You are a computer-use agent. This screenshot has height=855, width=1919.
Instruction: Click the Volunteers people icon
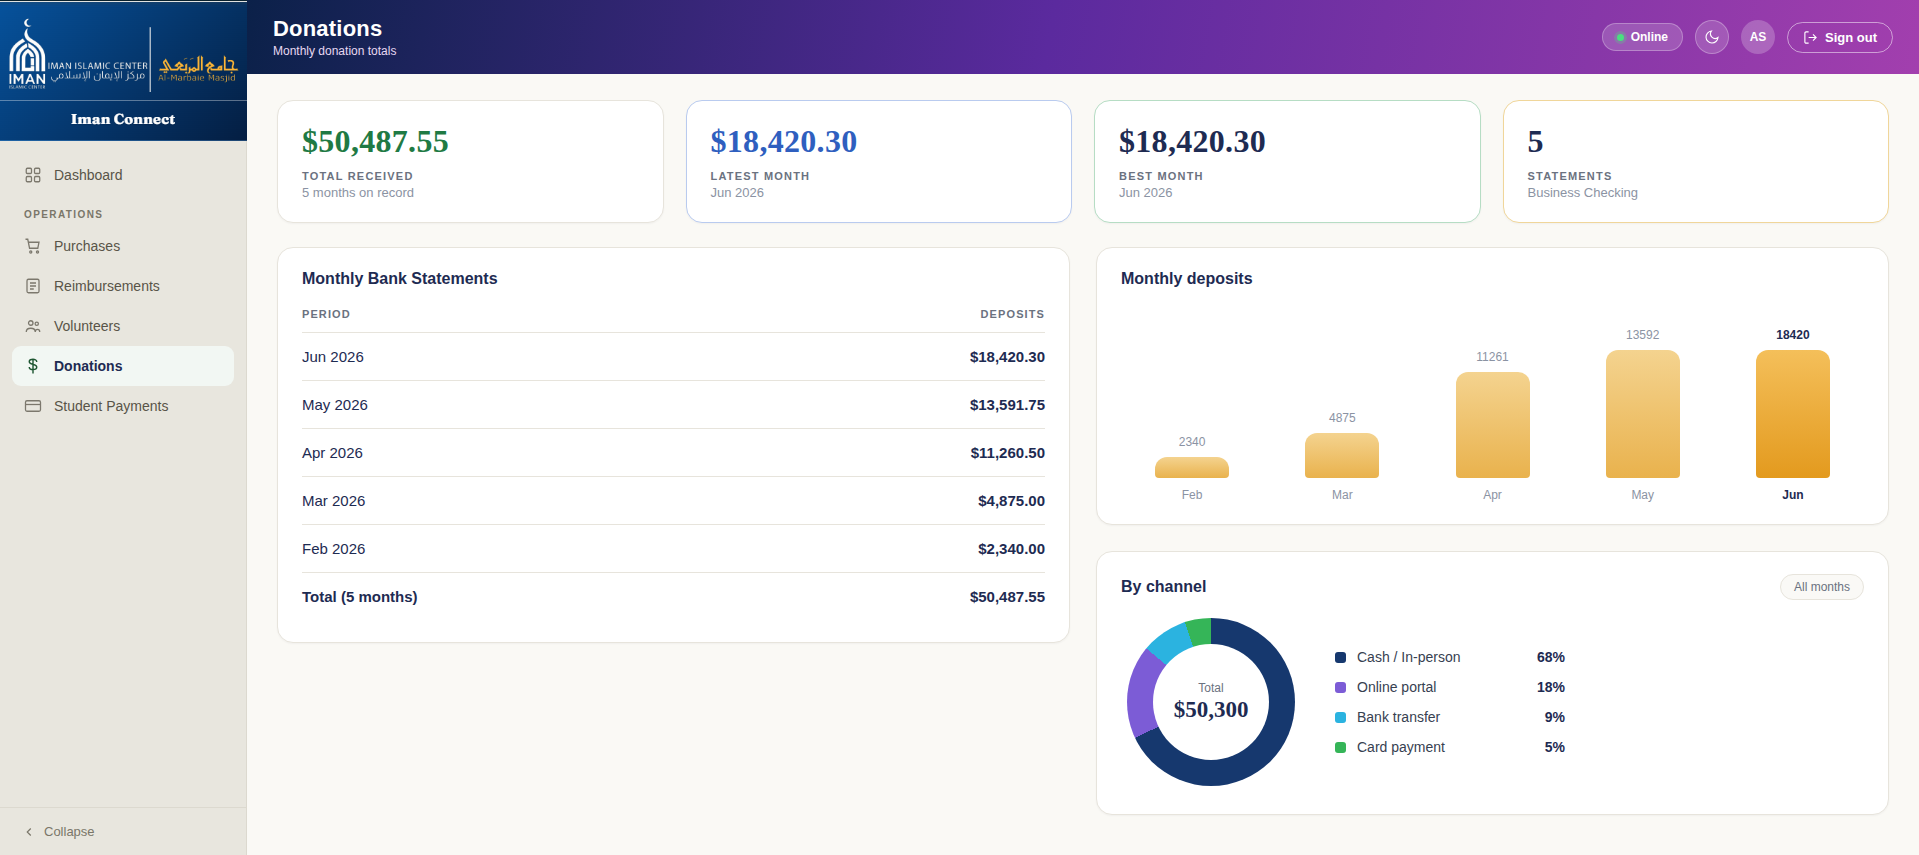(33, 326)
